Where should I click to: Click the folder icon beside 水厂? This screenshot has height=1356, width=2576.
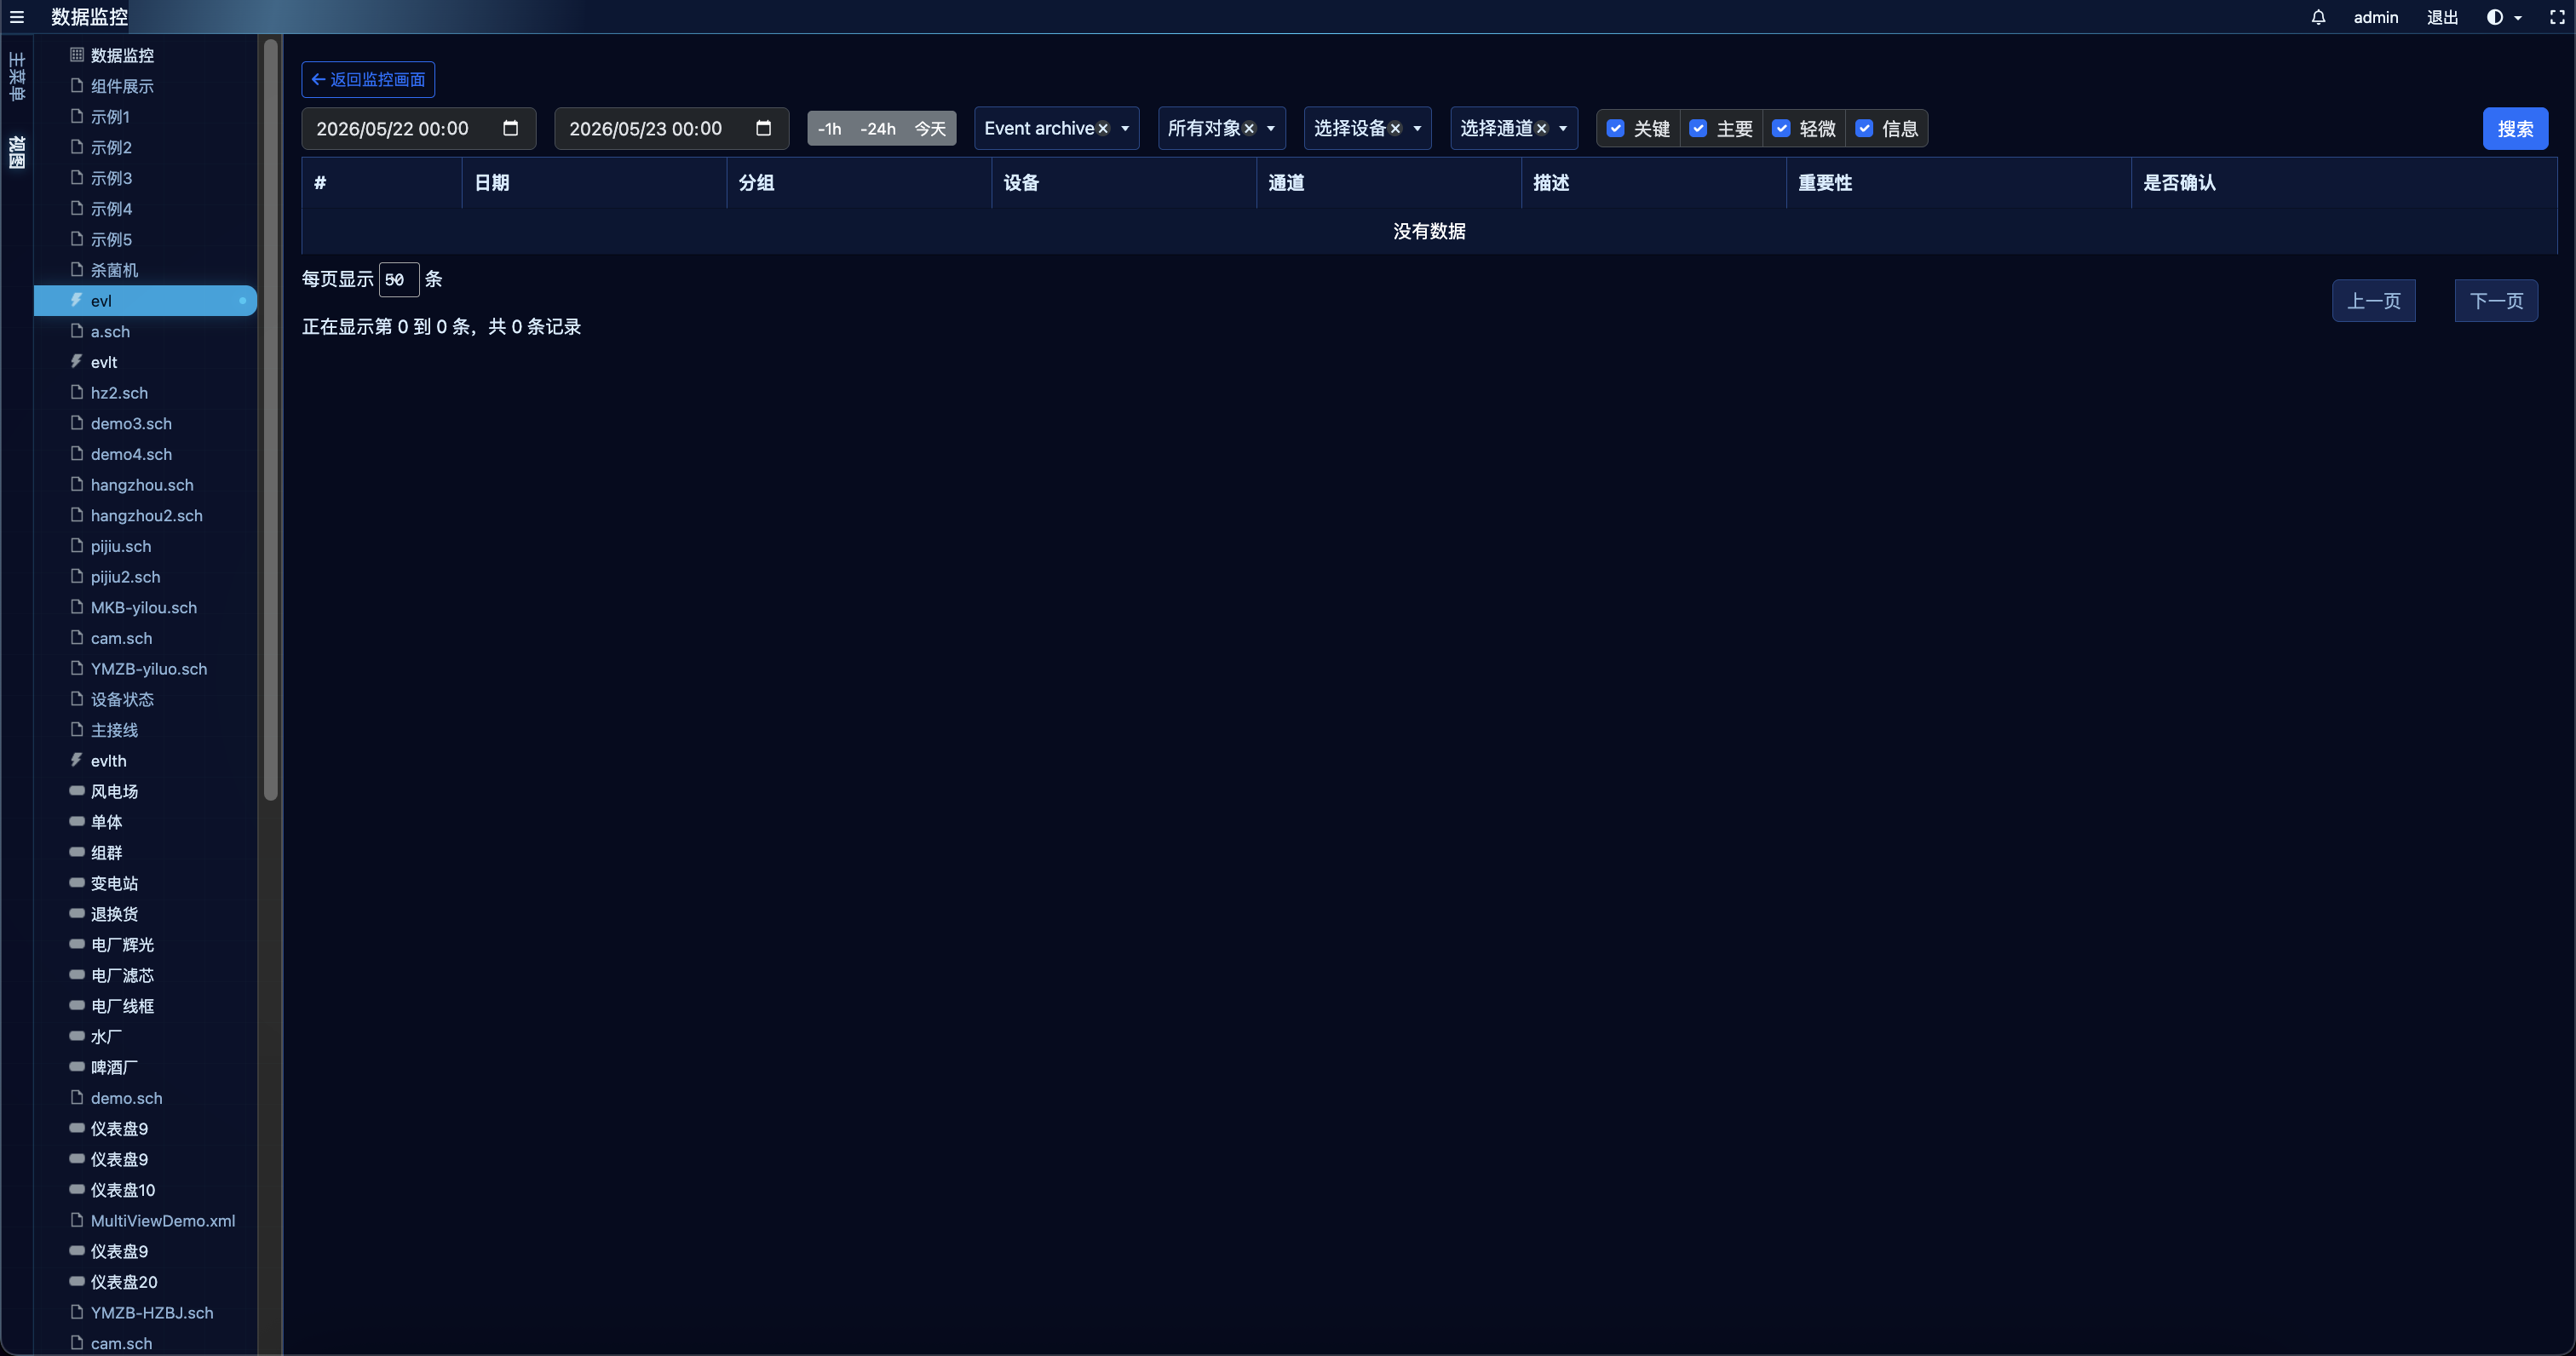[x=76, y=1036]
